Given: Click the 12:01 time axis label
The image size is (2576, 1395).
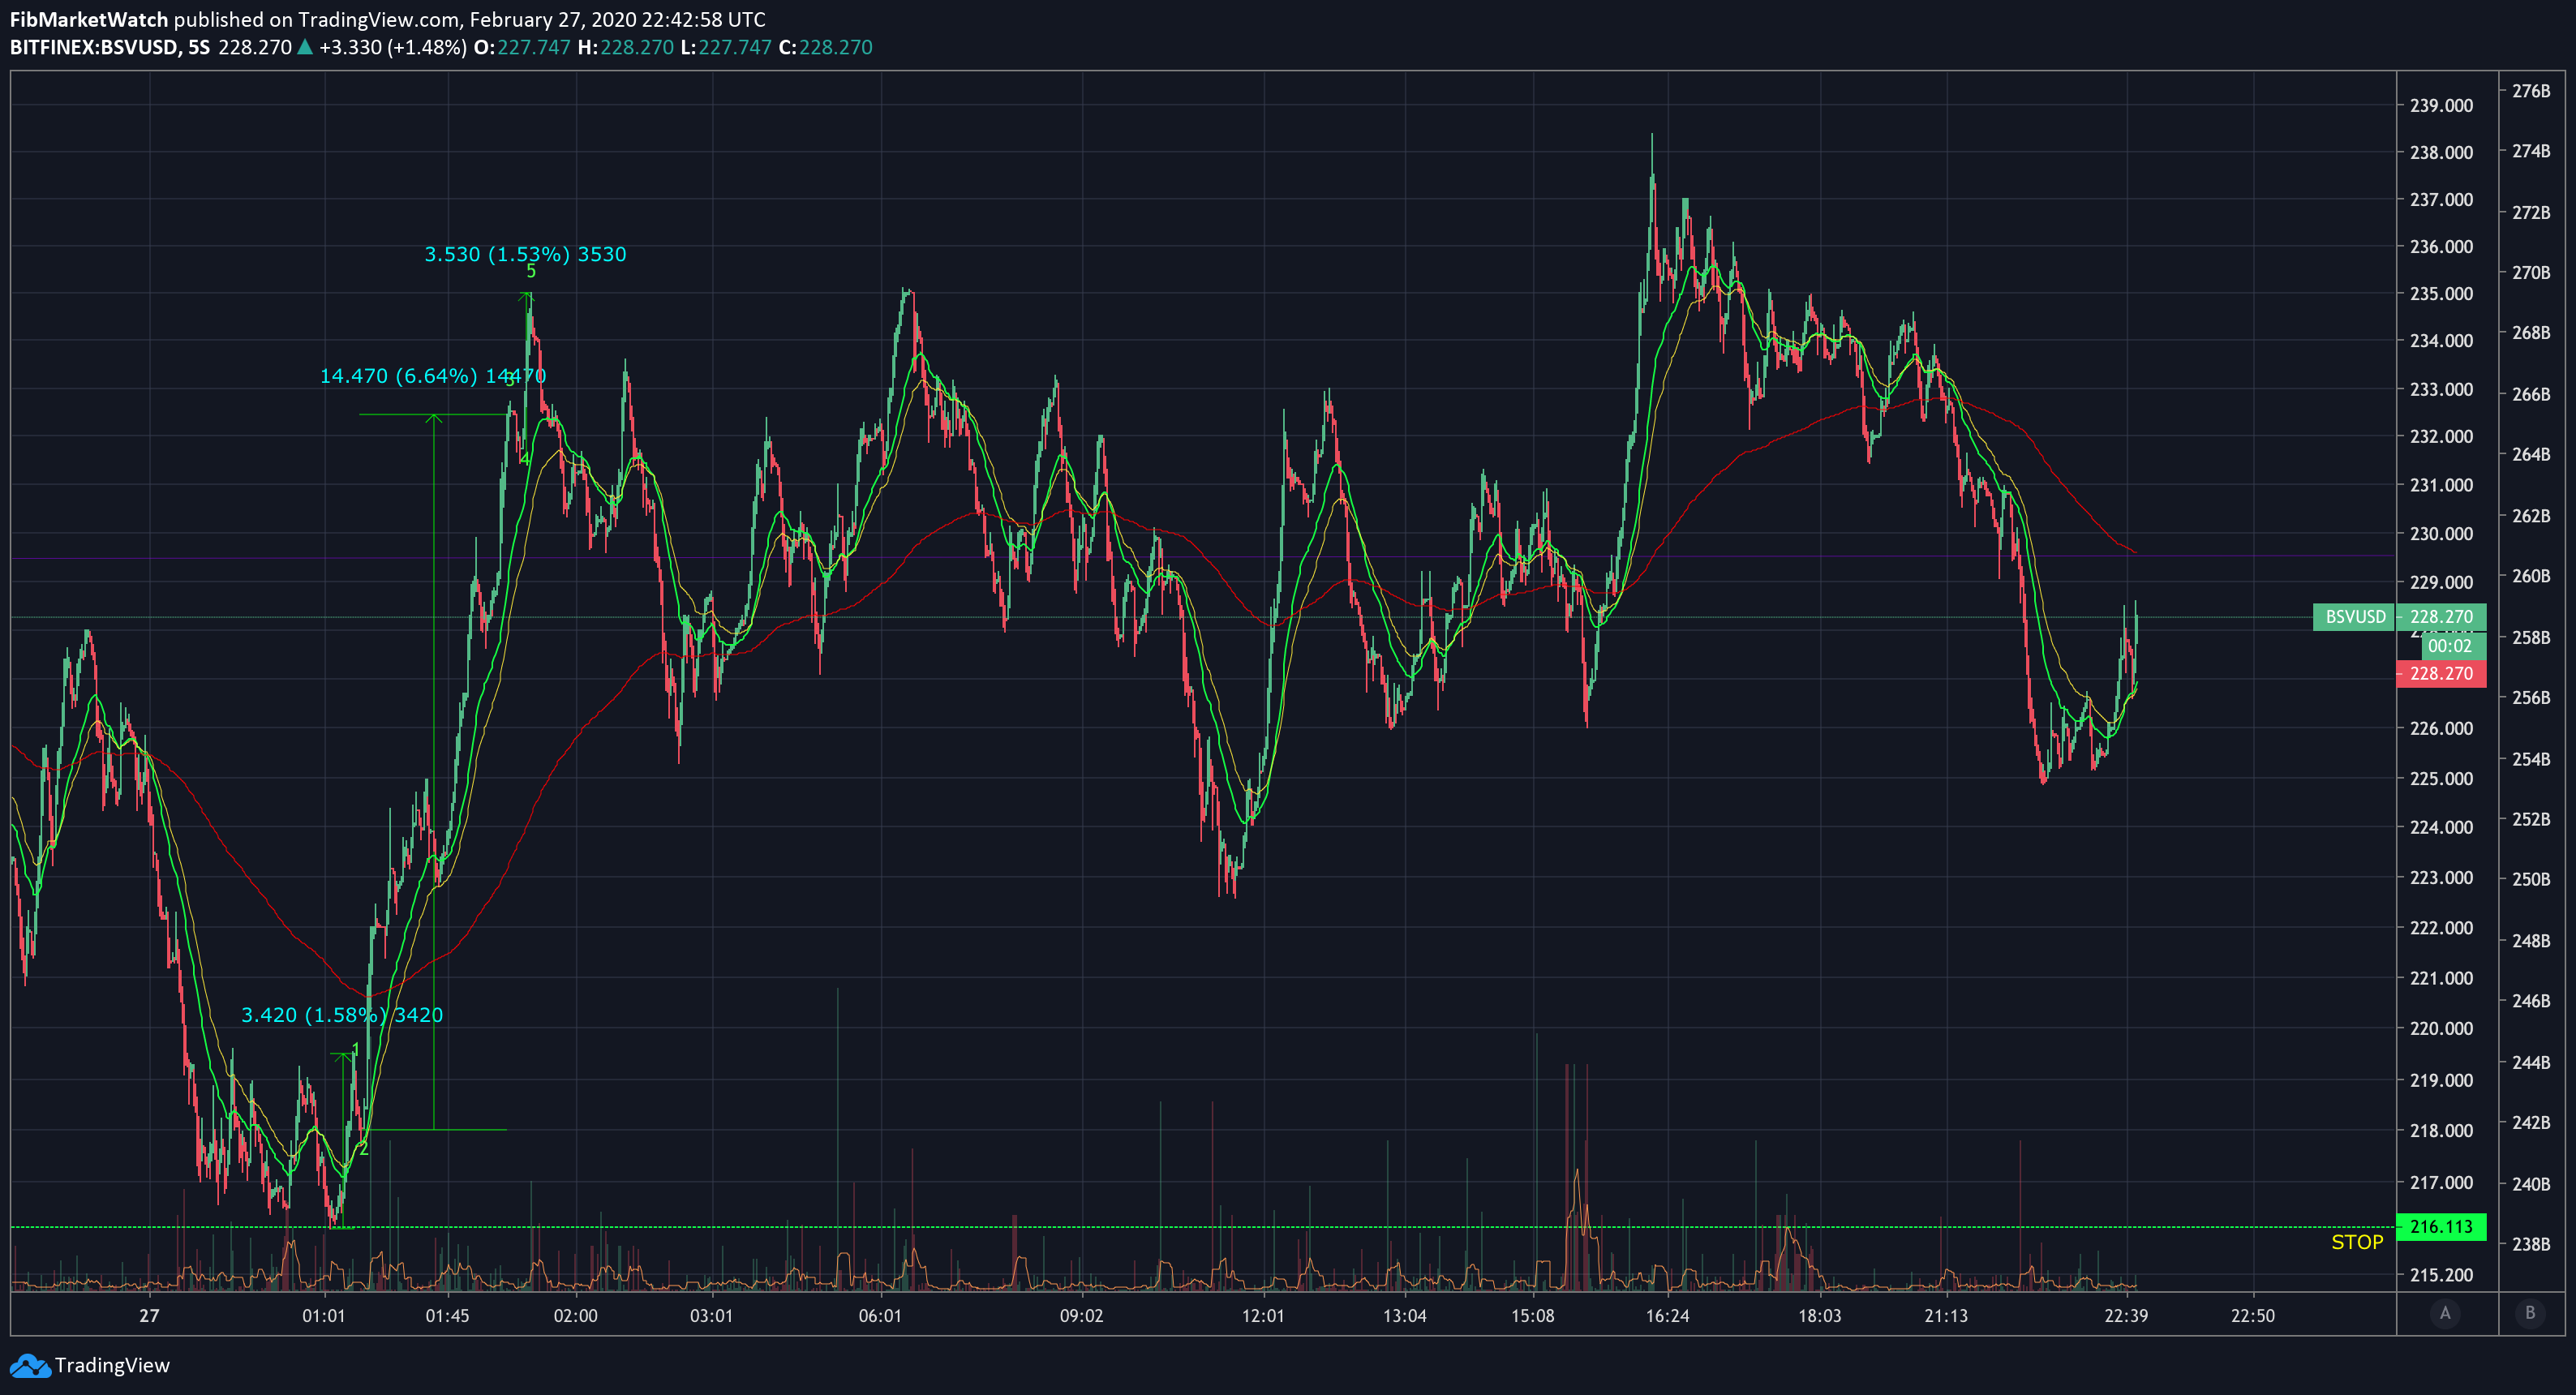Looking at the screenshot, I should [1263, 1316].
